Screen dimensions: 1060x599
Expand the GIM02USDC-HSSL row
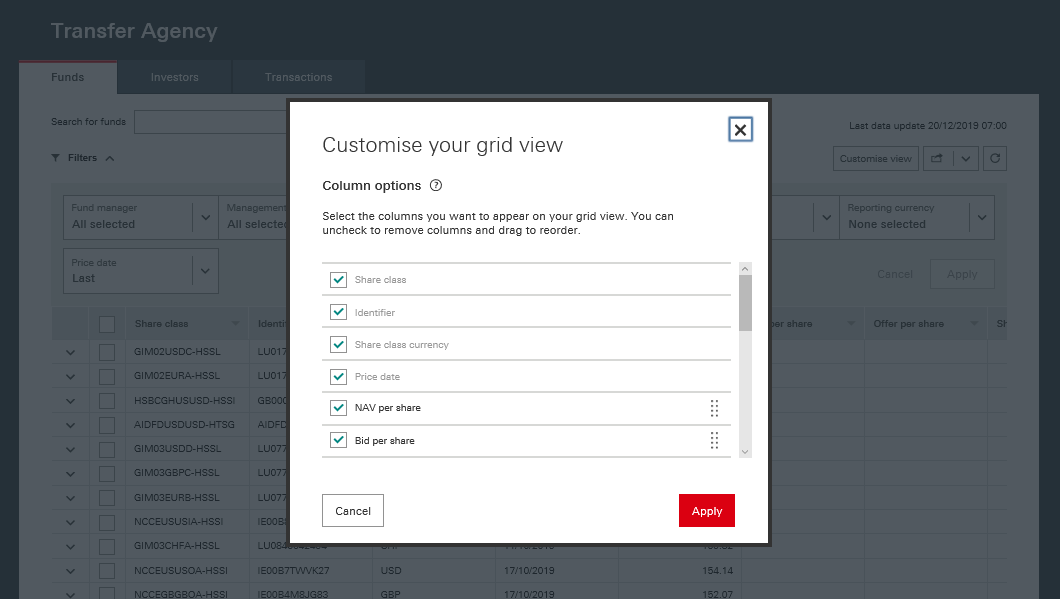tap(70, 352)
